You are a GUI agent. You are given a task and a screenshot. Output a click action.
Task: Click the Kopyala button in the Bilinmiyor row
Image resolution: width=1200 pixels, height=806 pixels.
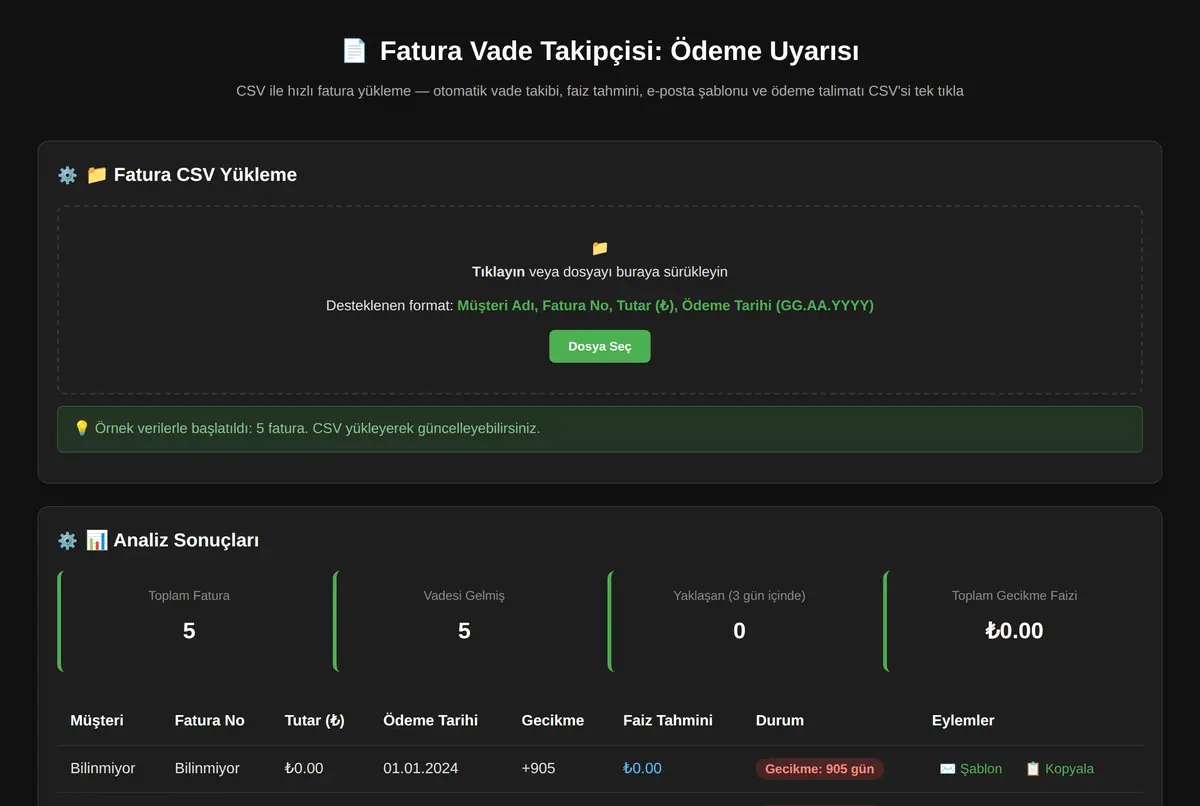tap(1059, 768)
